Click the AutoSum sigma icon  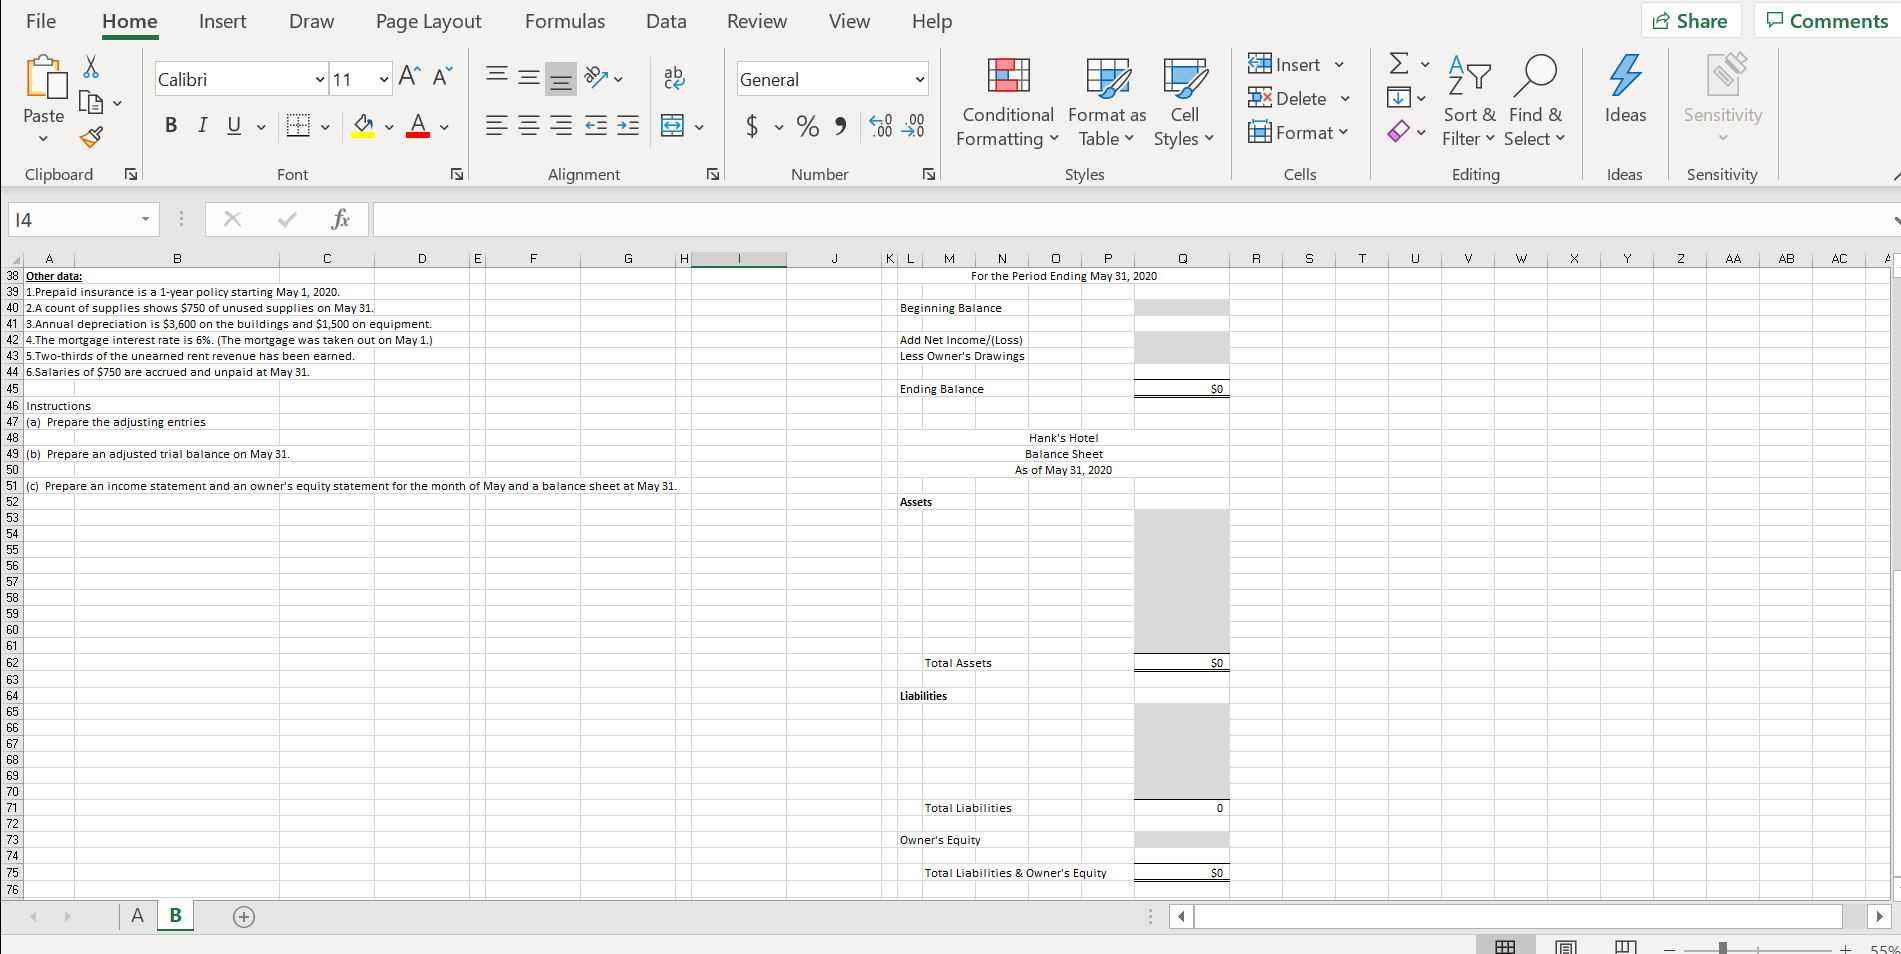1399,64
